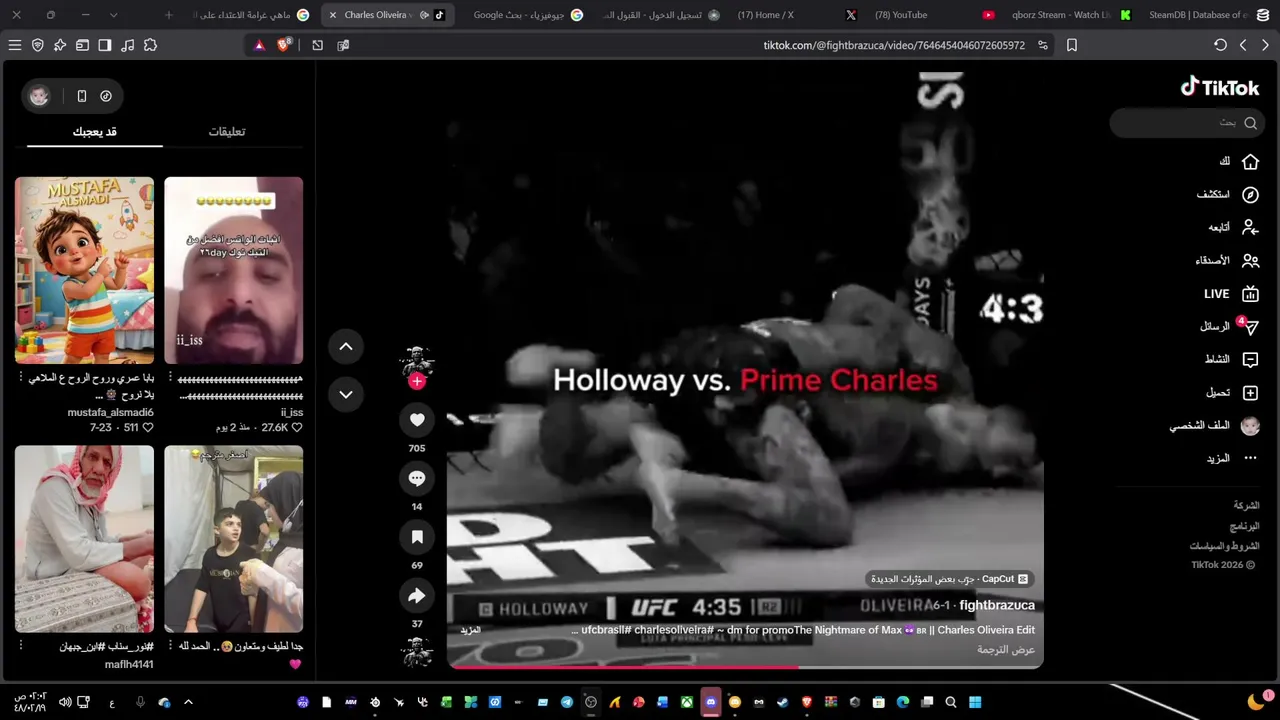Viewport: 1280px width, 720px height.
Task: Reload the page with the refresh icon
Action: 1220,45
